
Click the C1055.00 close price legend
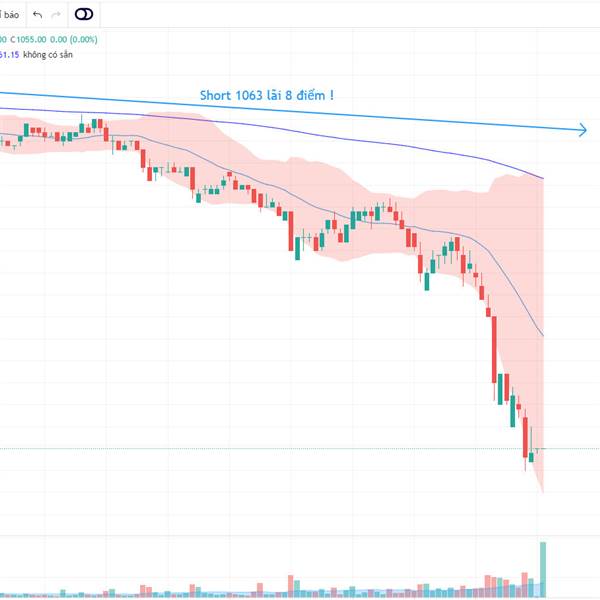pos(28,39)
